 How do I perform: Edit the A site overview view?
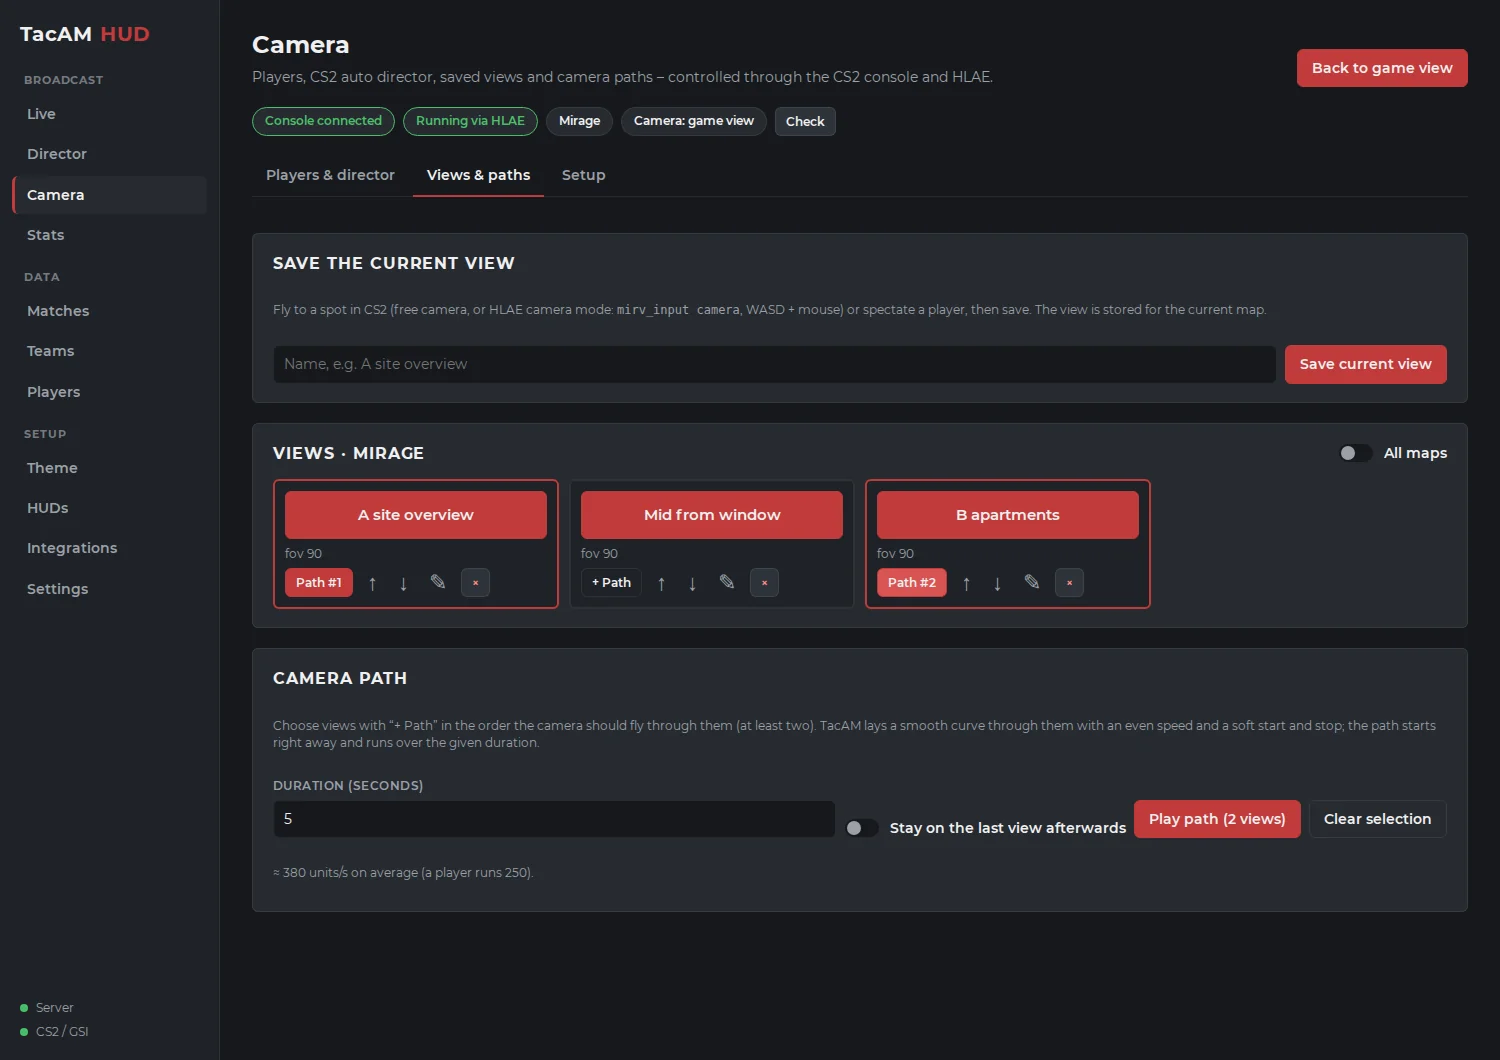[437, 582]
